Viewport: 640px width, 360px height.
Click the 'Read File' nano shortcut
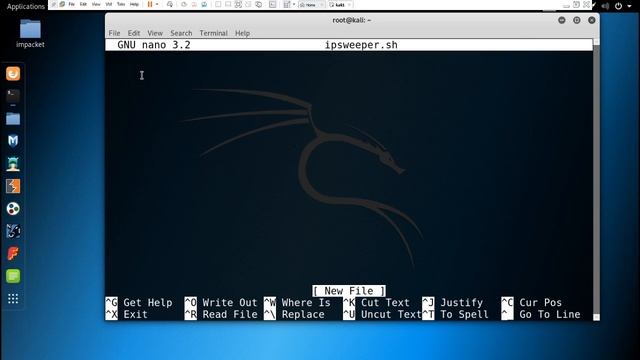point(221,314)
